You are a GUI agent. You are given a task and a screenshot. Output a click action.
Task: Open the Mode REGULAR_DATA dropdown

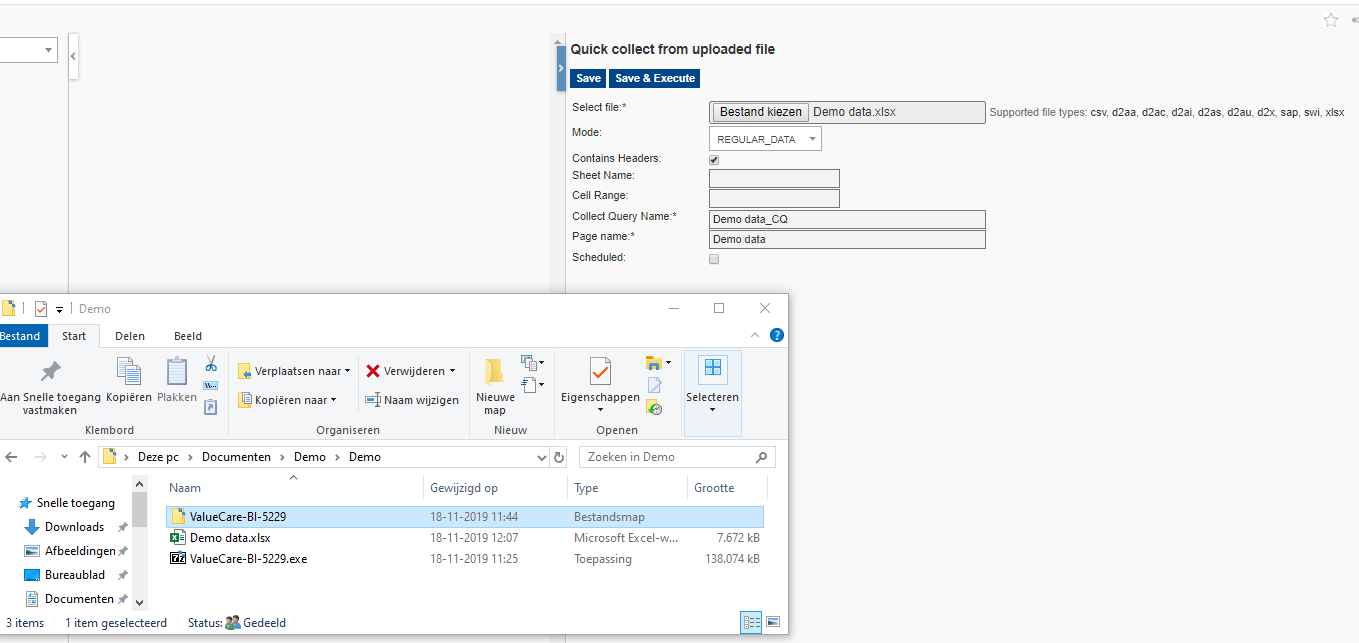tap(765, 139)
